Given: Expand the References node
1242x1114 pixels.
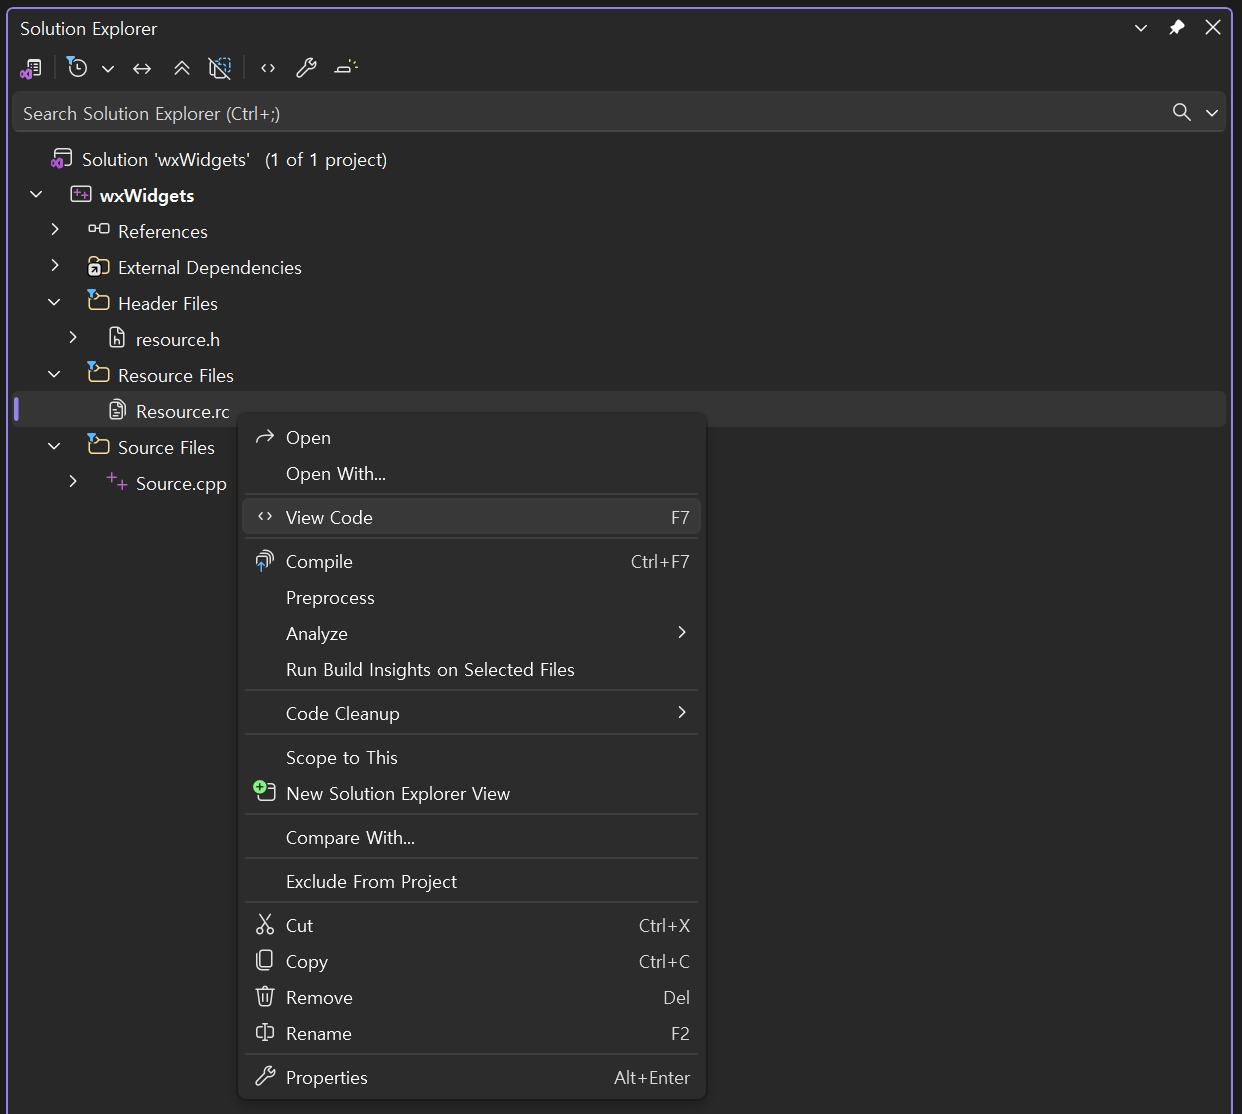Looking at the screenshot, I should [x=55, y=230].
